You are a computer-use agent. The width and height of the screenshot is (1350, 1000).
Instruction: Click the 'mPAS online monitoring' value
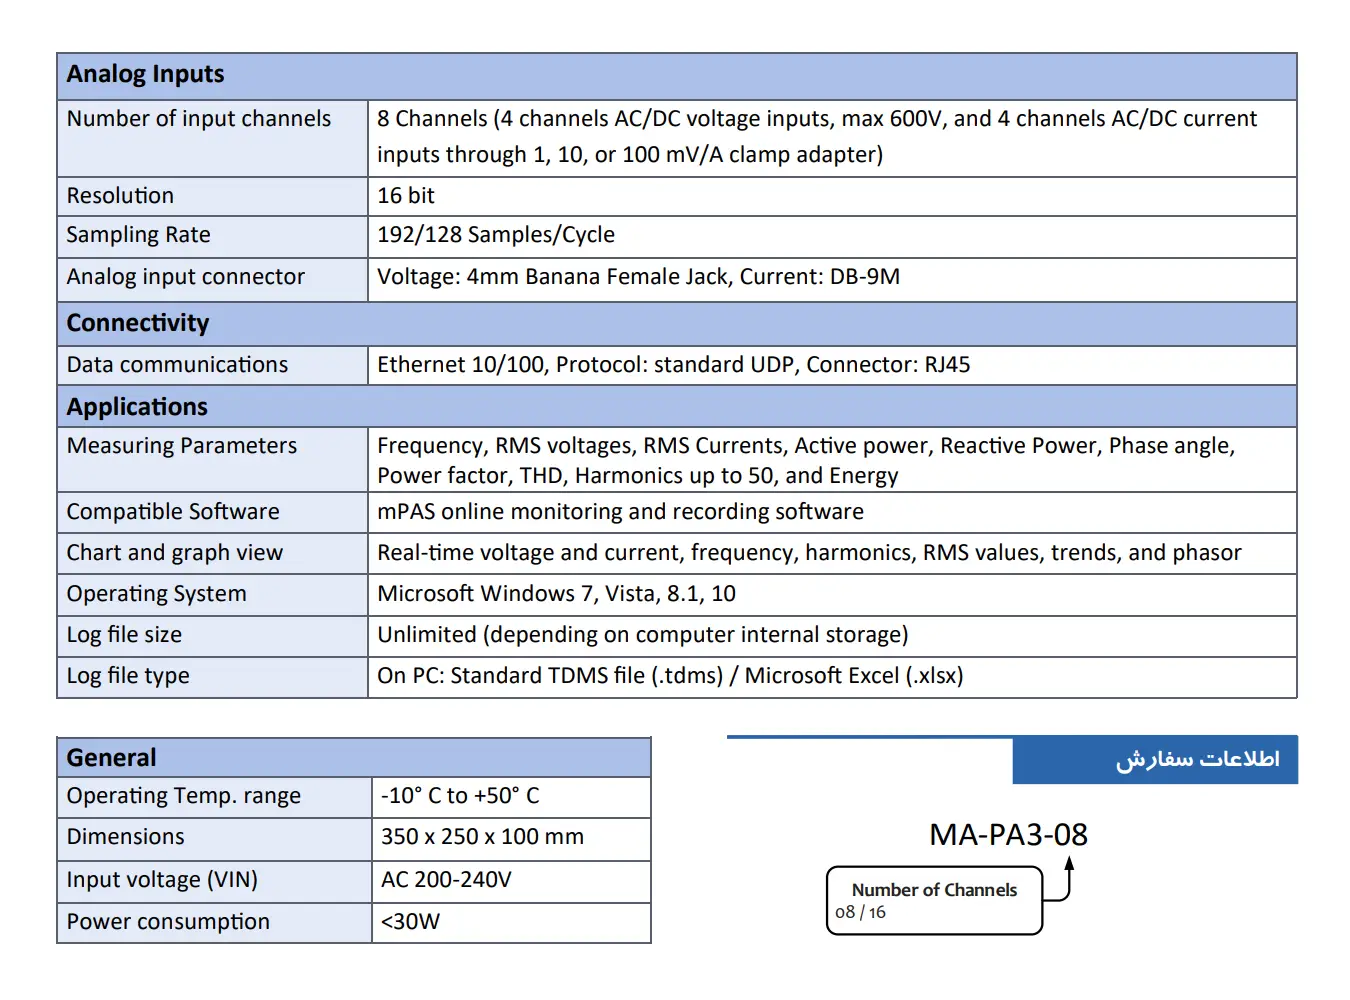point(620,512)
